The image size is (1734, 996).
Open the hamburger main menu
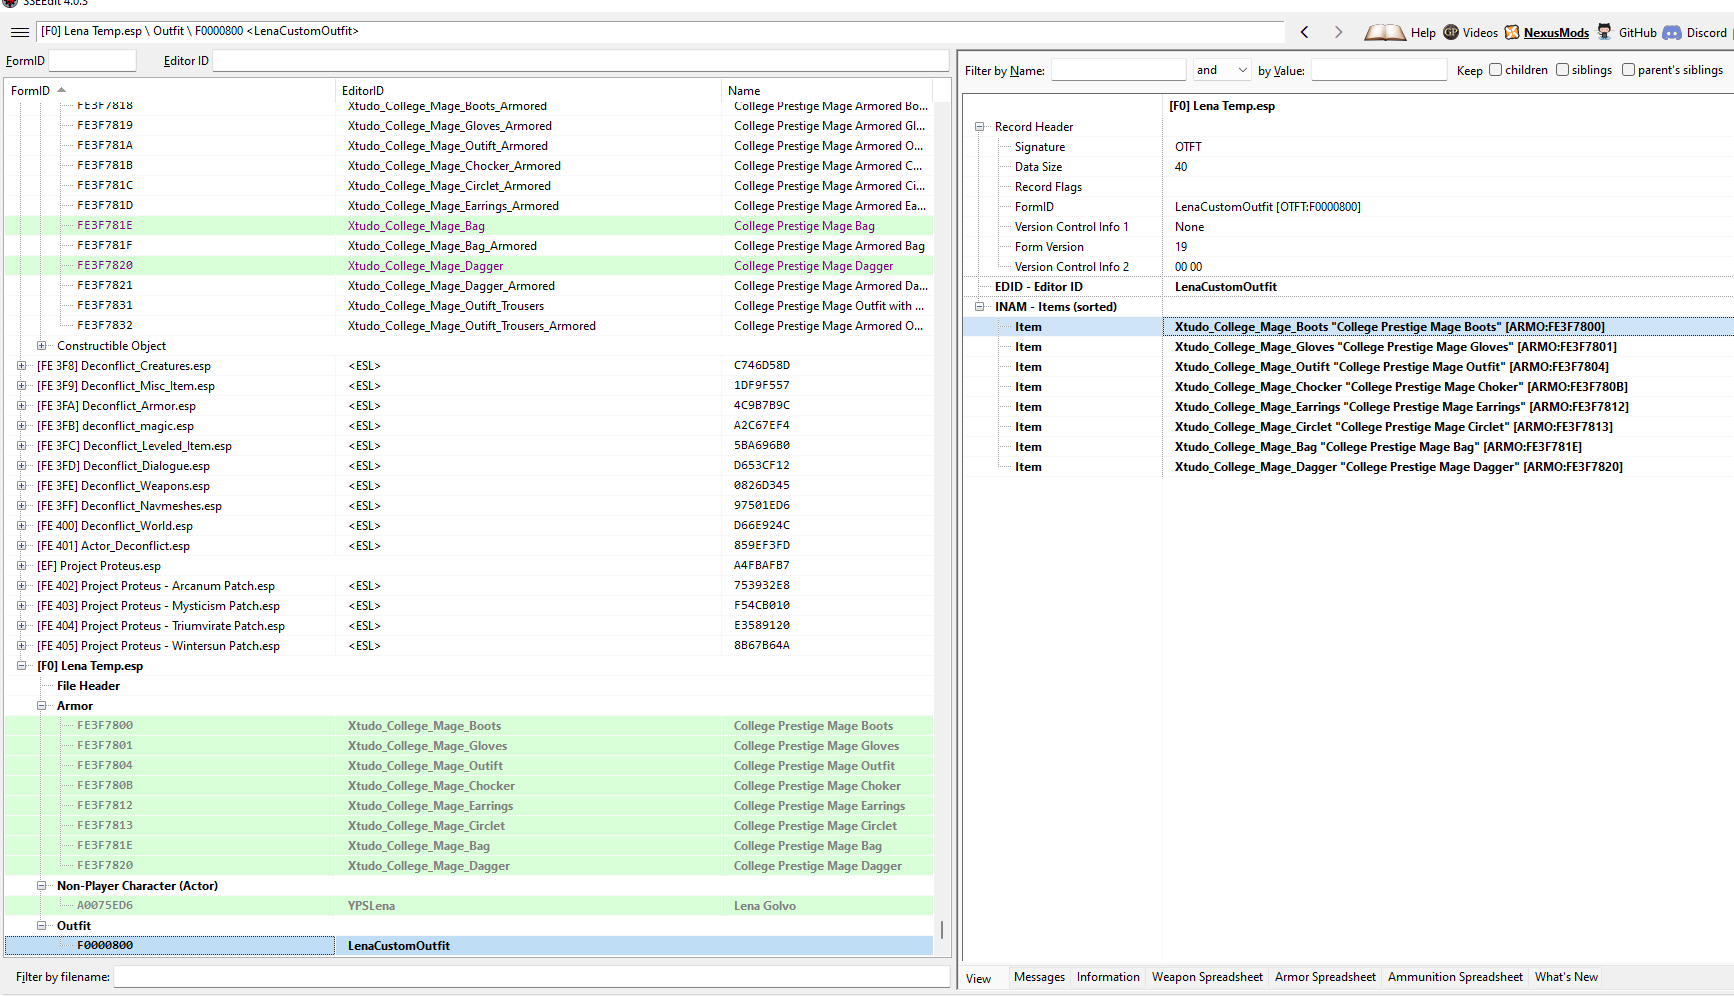coord(19,32)
